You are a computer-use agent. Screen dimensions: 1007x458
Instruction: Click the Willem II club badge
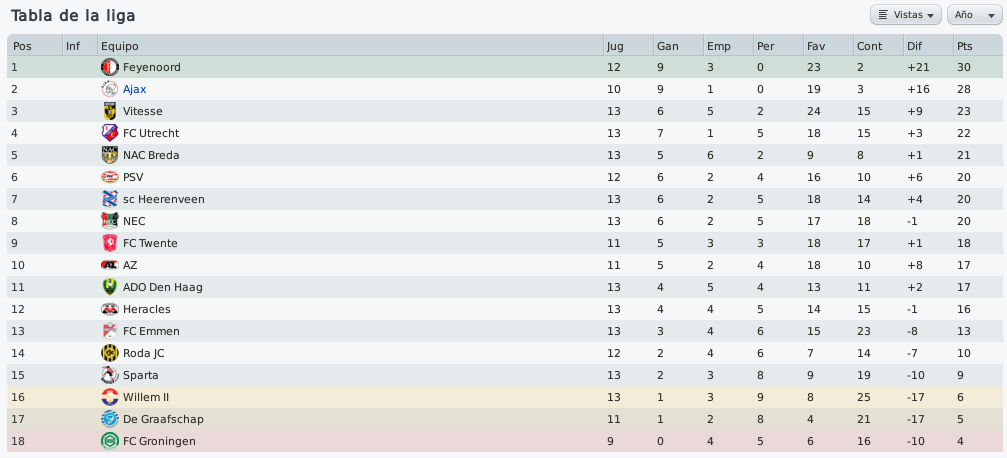tap(110, 397)
